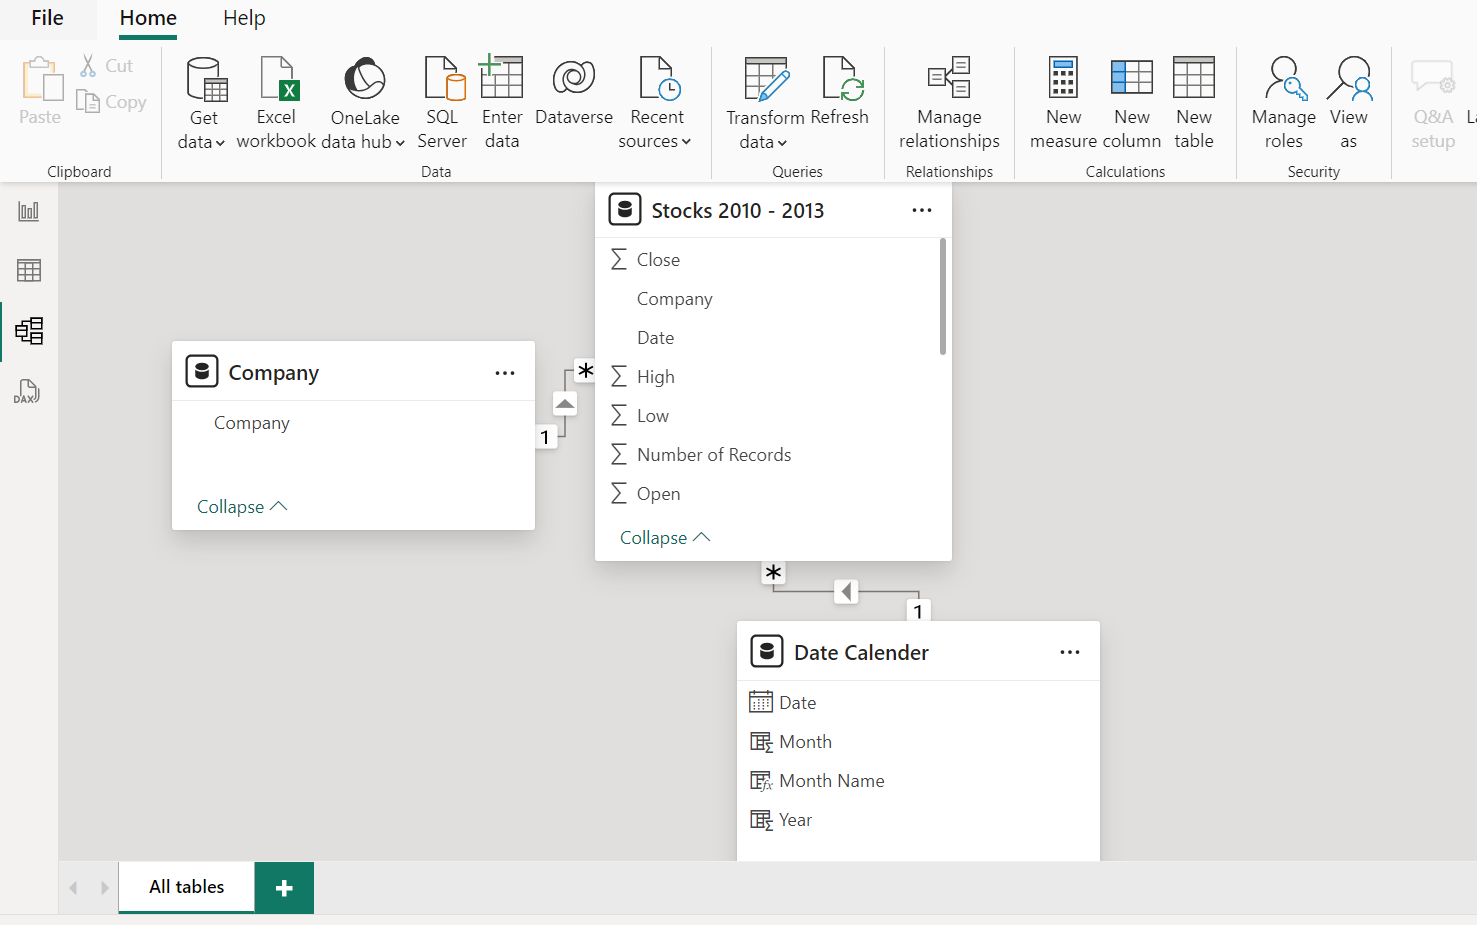Switch to Table view in sidebar
Image resolution: width=1477 pixels, height=925 pixels.
coord(29,271)
